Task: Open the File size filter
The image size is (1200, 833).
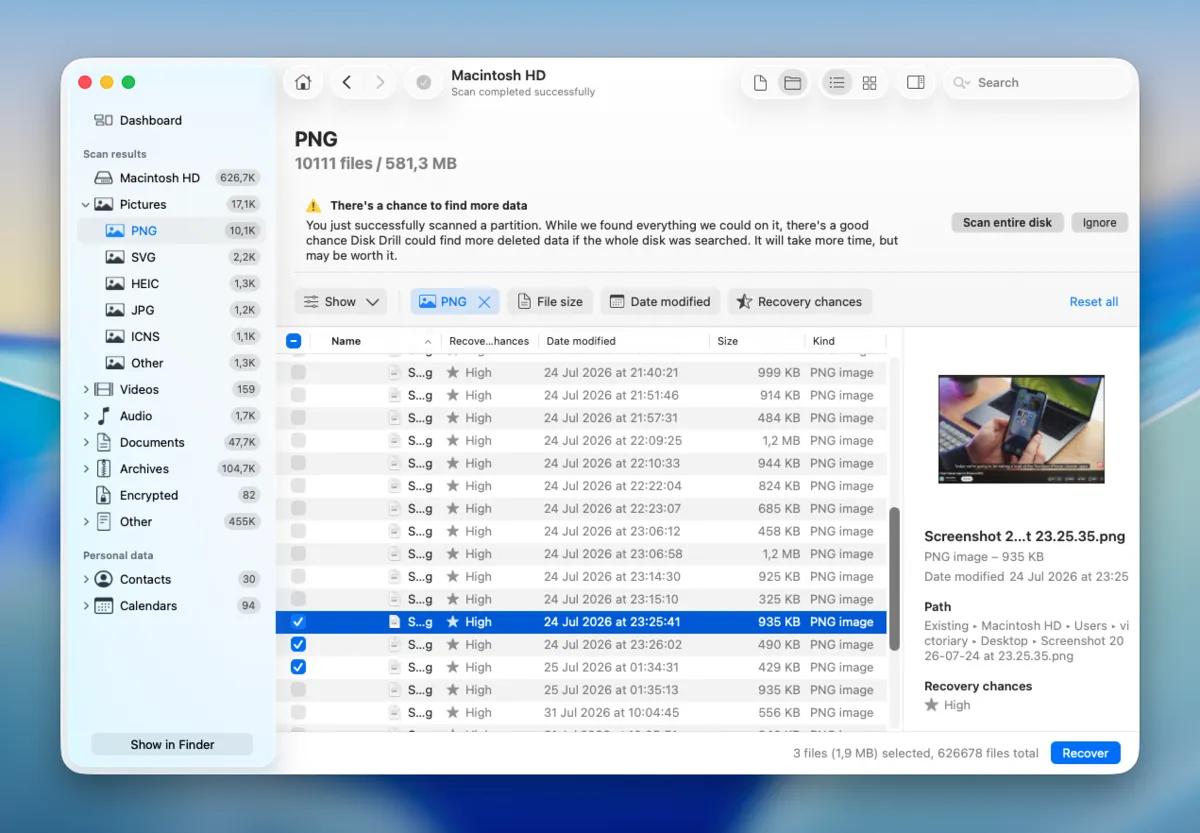Action: pyautogui.click(x=550, y=302)
